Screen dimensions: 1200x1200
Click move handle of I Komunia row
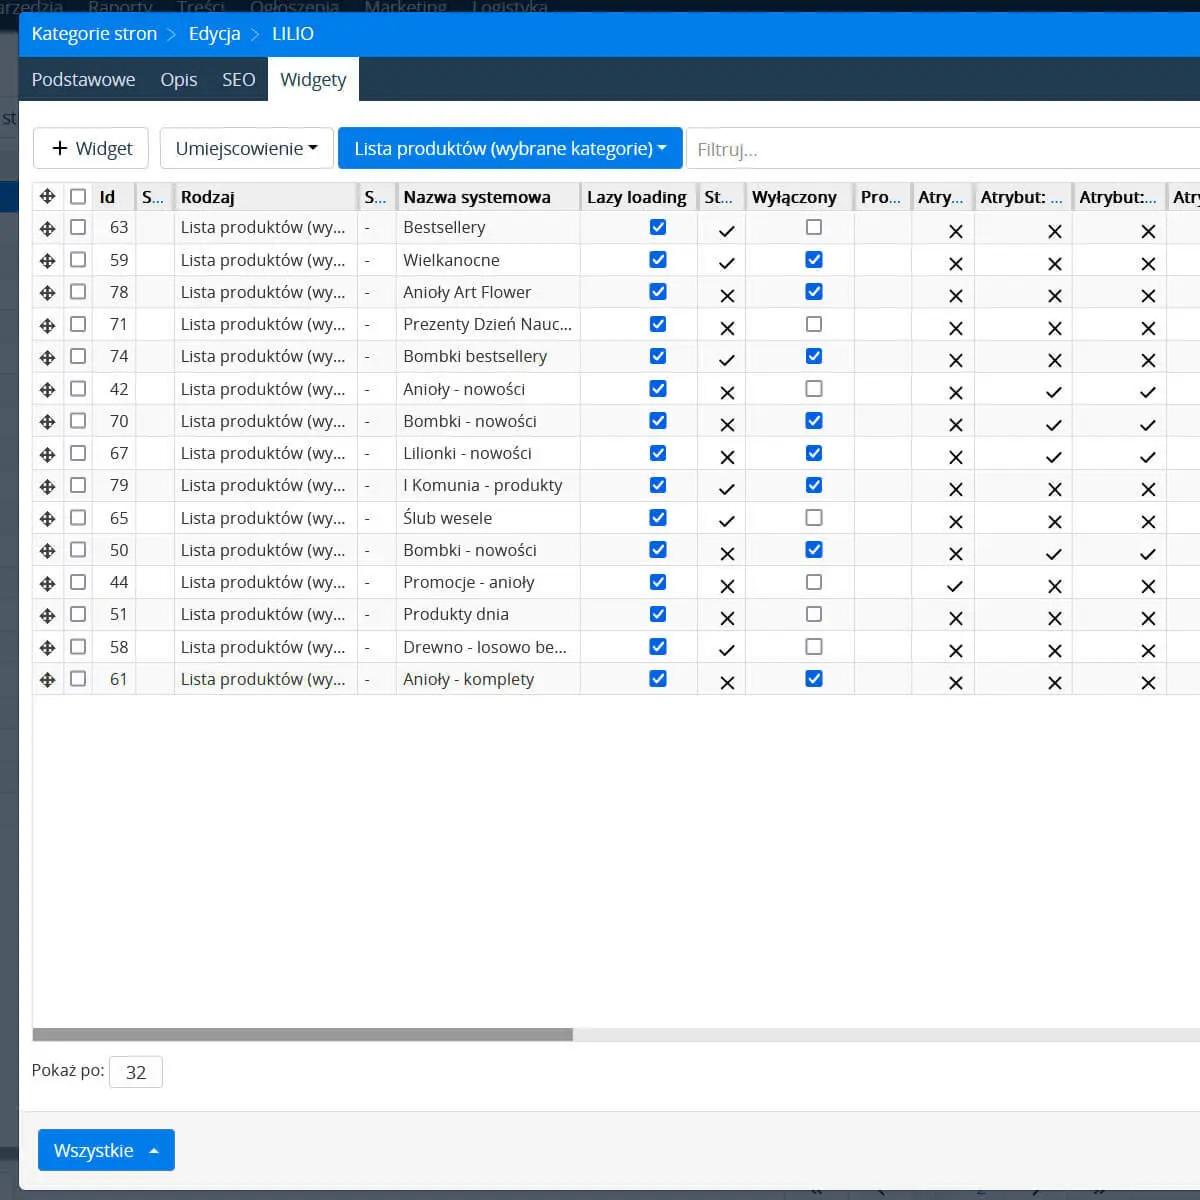pyautogui.click(x=47, y=487)
